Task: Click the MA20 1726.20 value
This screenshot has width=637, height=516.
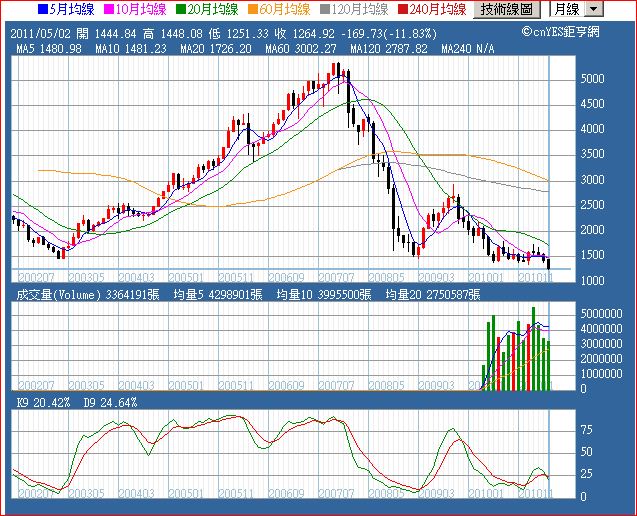Action: click(x=216, y=49)
